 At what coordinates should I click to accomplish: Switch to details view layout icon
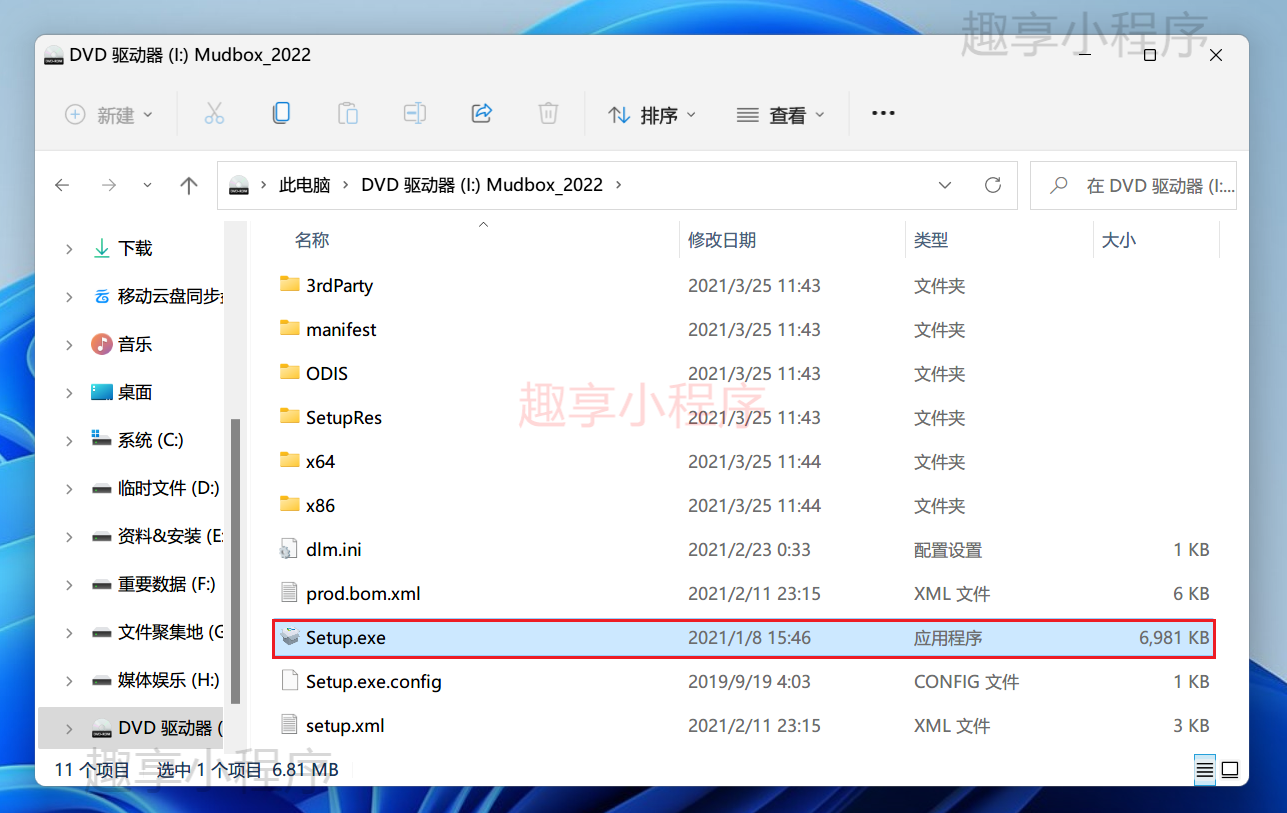(1205, 770)
